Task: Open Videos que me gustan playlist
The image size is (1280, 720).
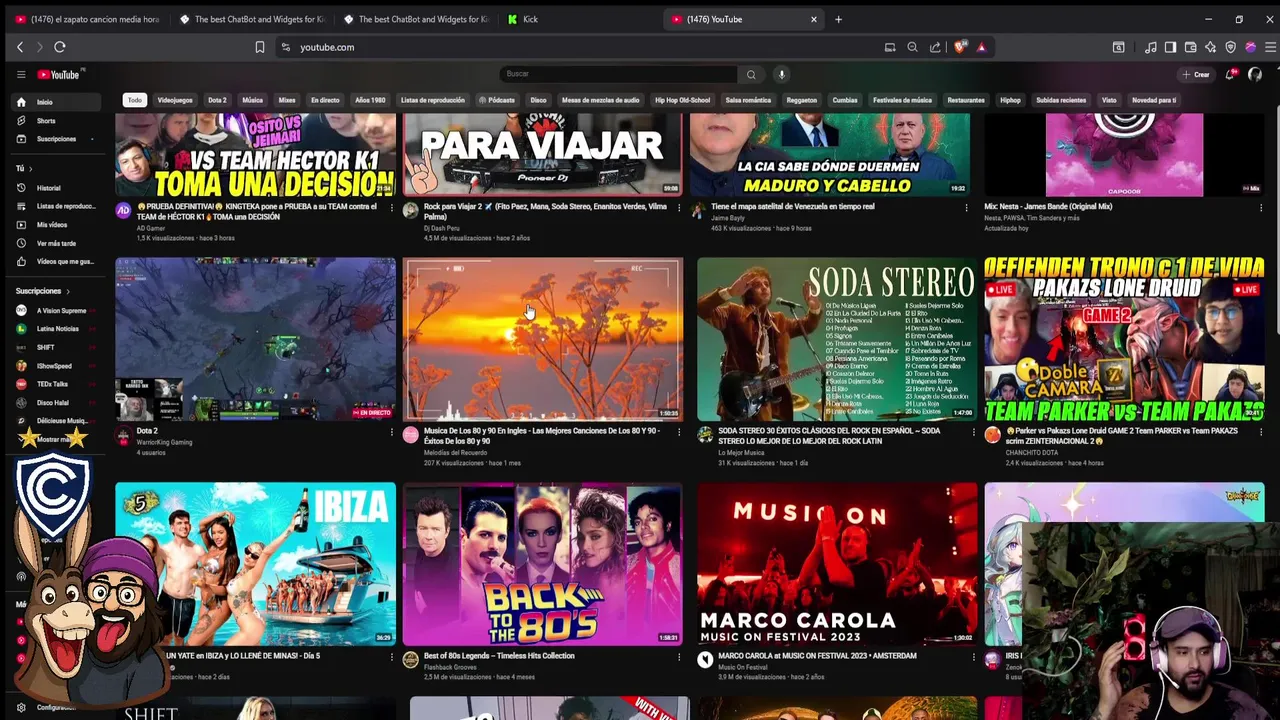Action: [x=57, y=261]
